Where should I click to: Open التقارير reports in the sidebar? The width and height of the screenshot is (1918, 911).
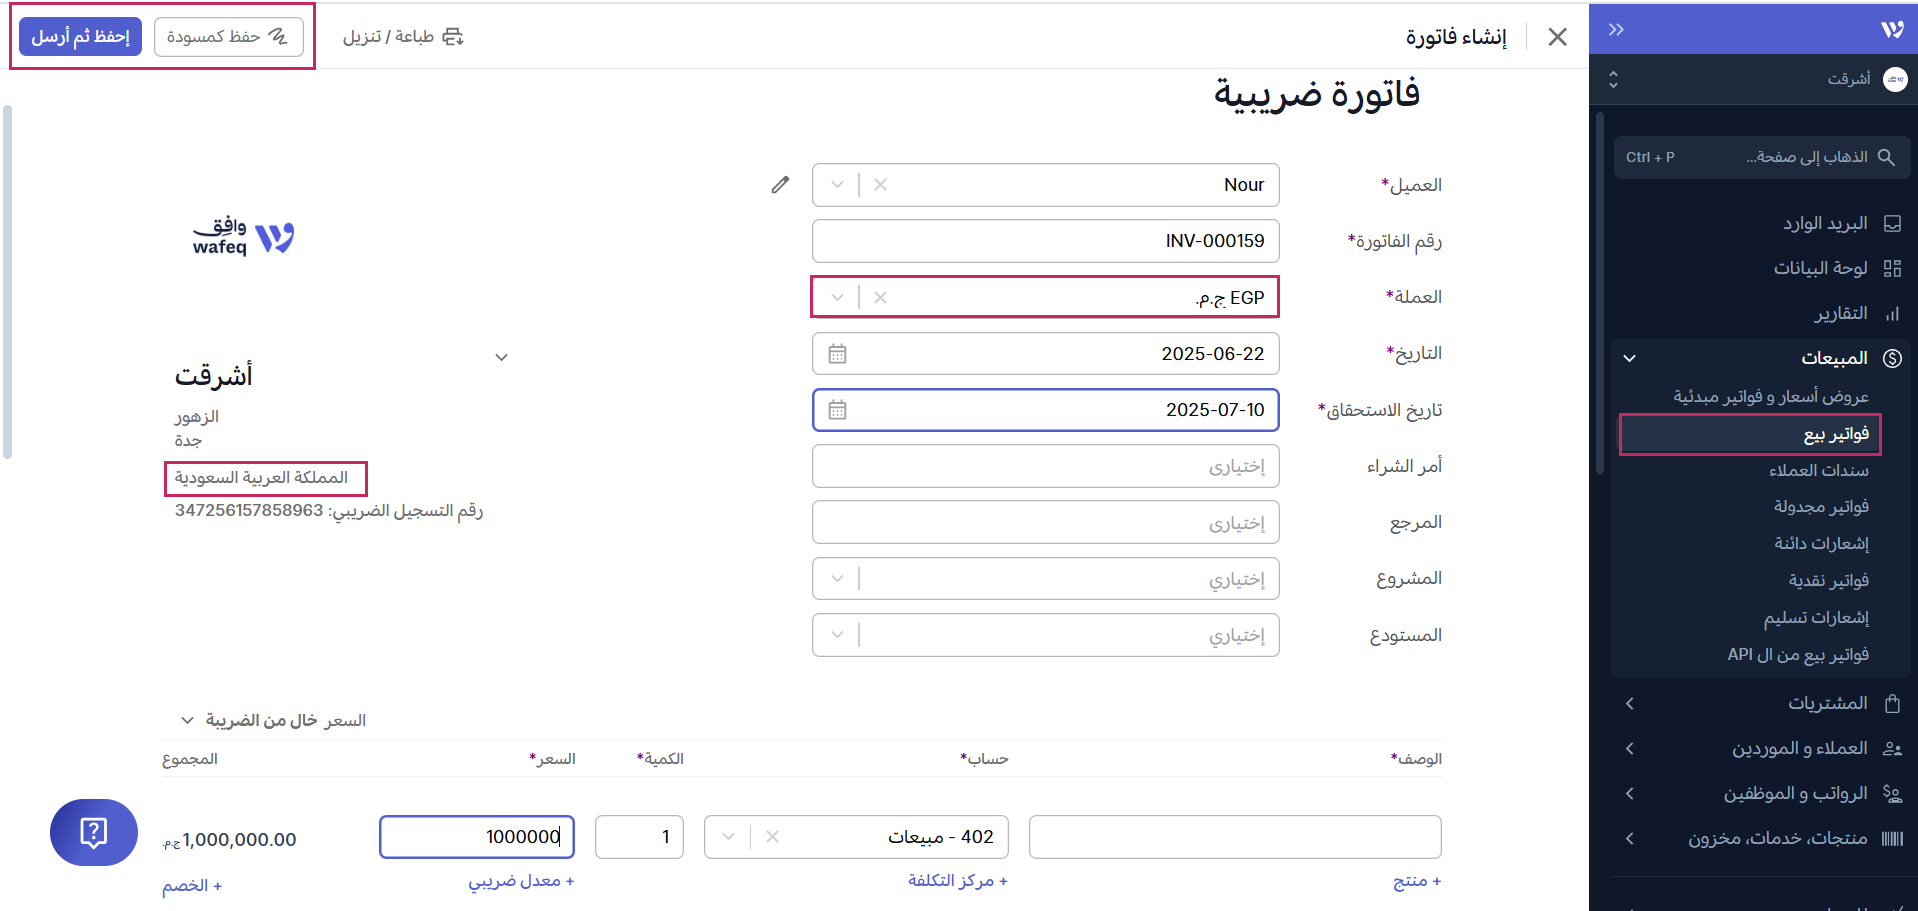tap(1840, 313)
